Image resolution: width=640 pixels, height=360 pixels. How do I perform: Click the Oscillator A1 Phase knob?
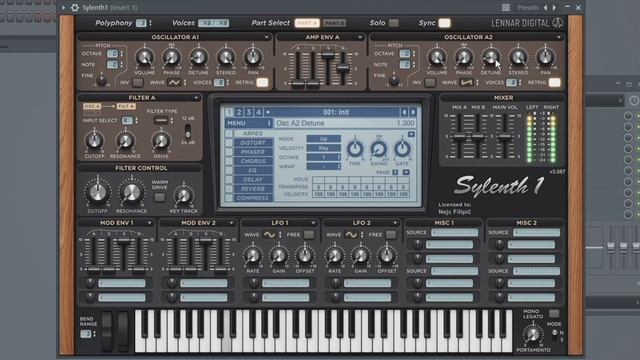click(x=171, y=58)
